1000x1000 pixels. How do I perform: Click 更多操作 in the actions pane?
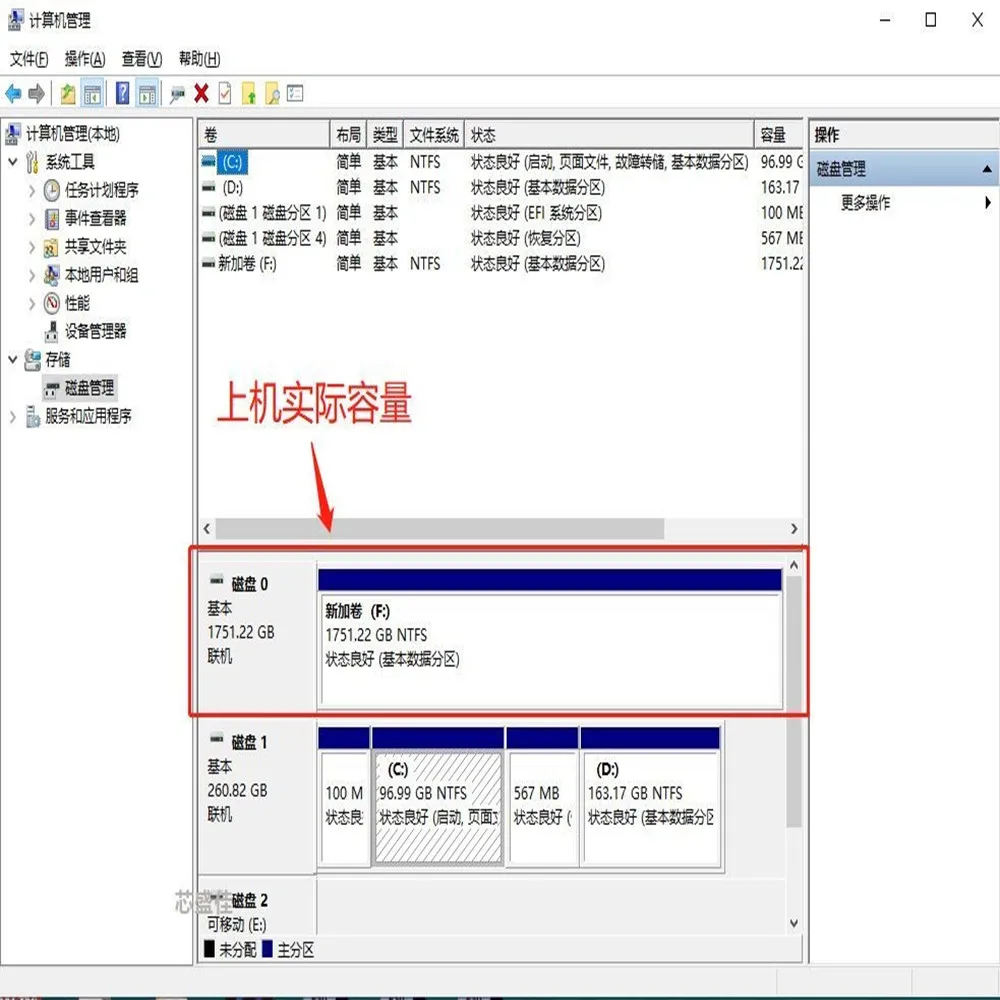point(865,203)
